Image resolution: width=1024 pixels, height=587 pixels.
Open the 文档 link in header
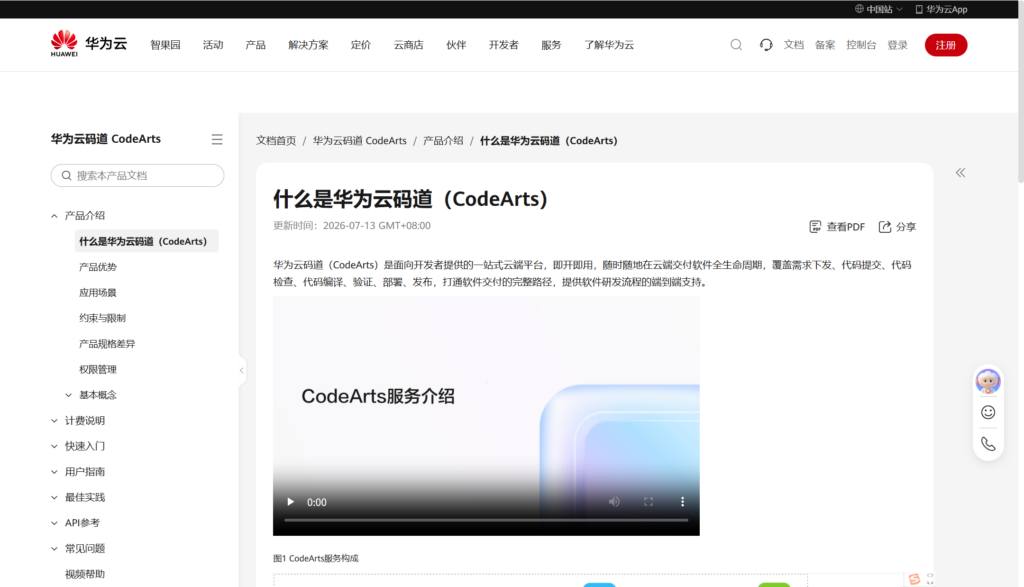pyautogui.click(x=793, y=45)
